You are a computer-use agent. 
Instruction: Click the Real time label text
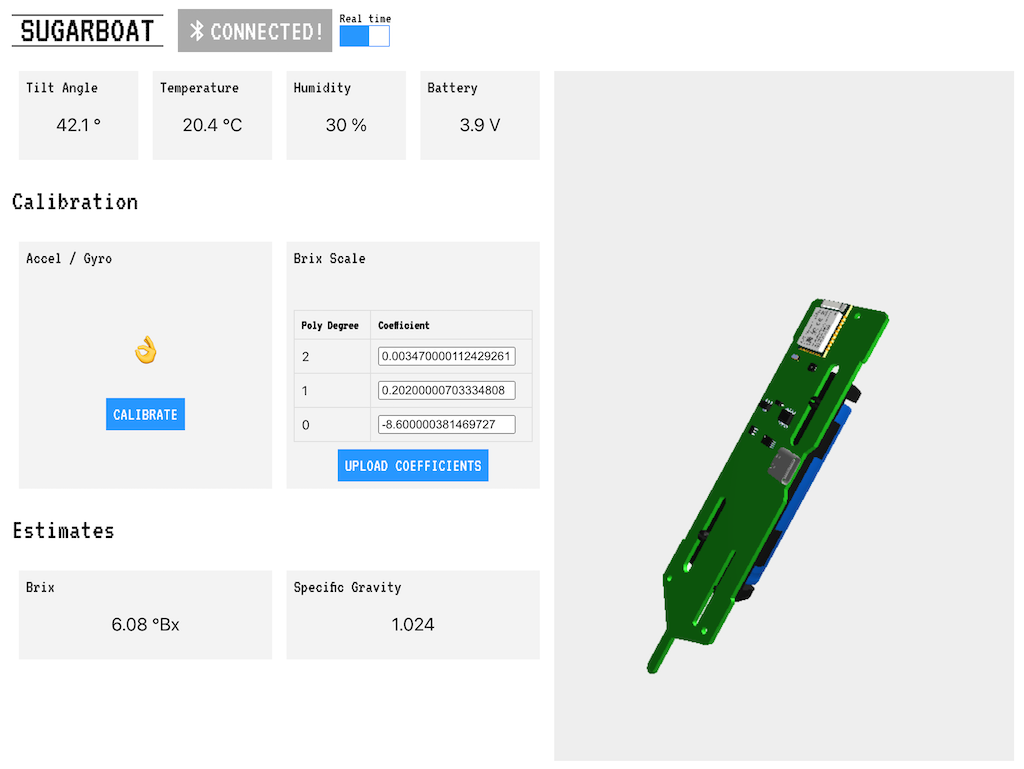pyautogui.click(x=365, y=18)
